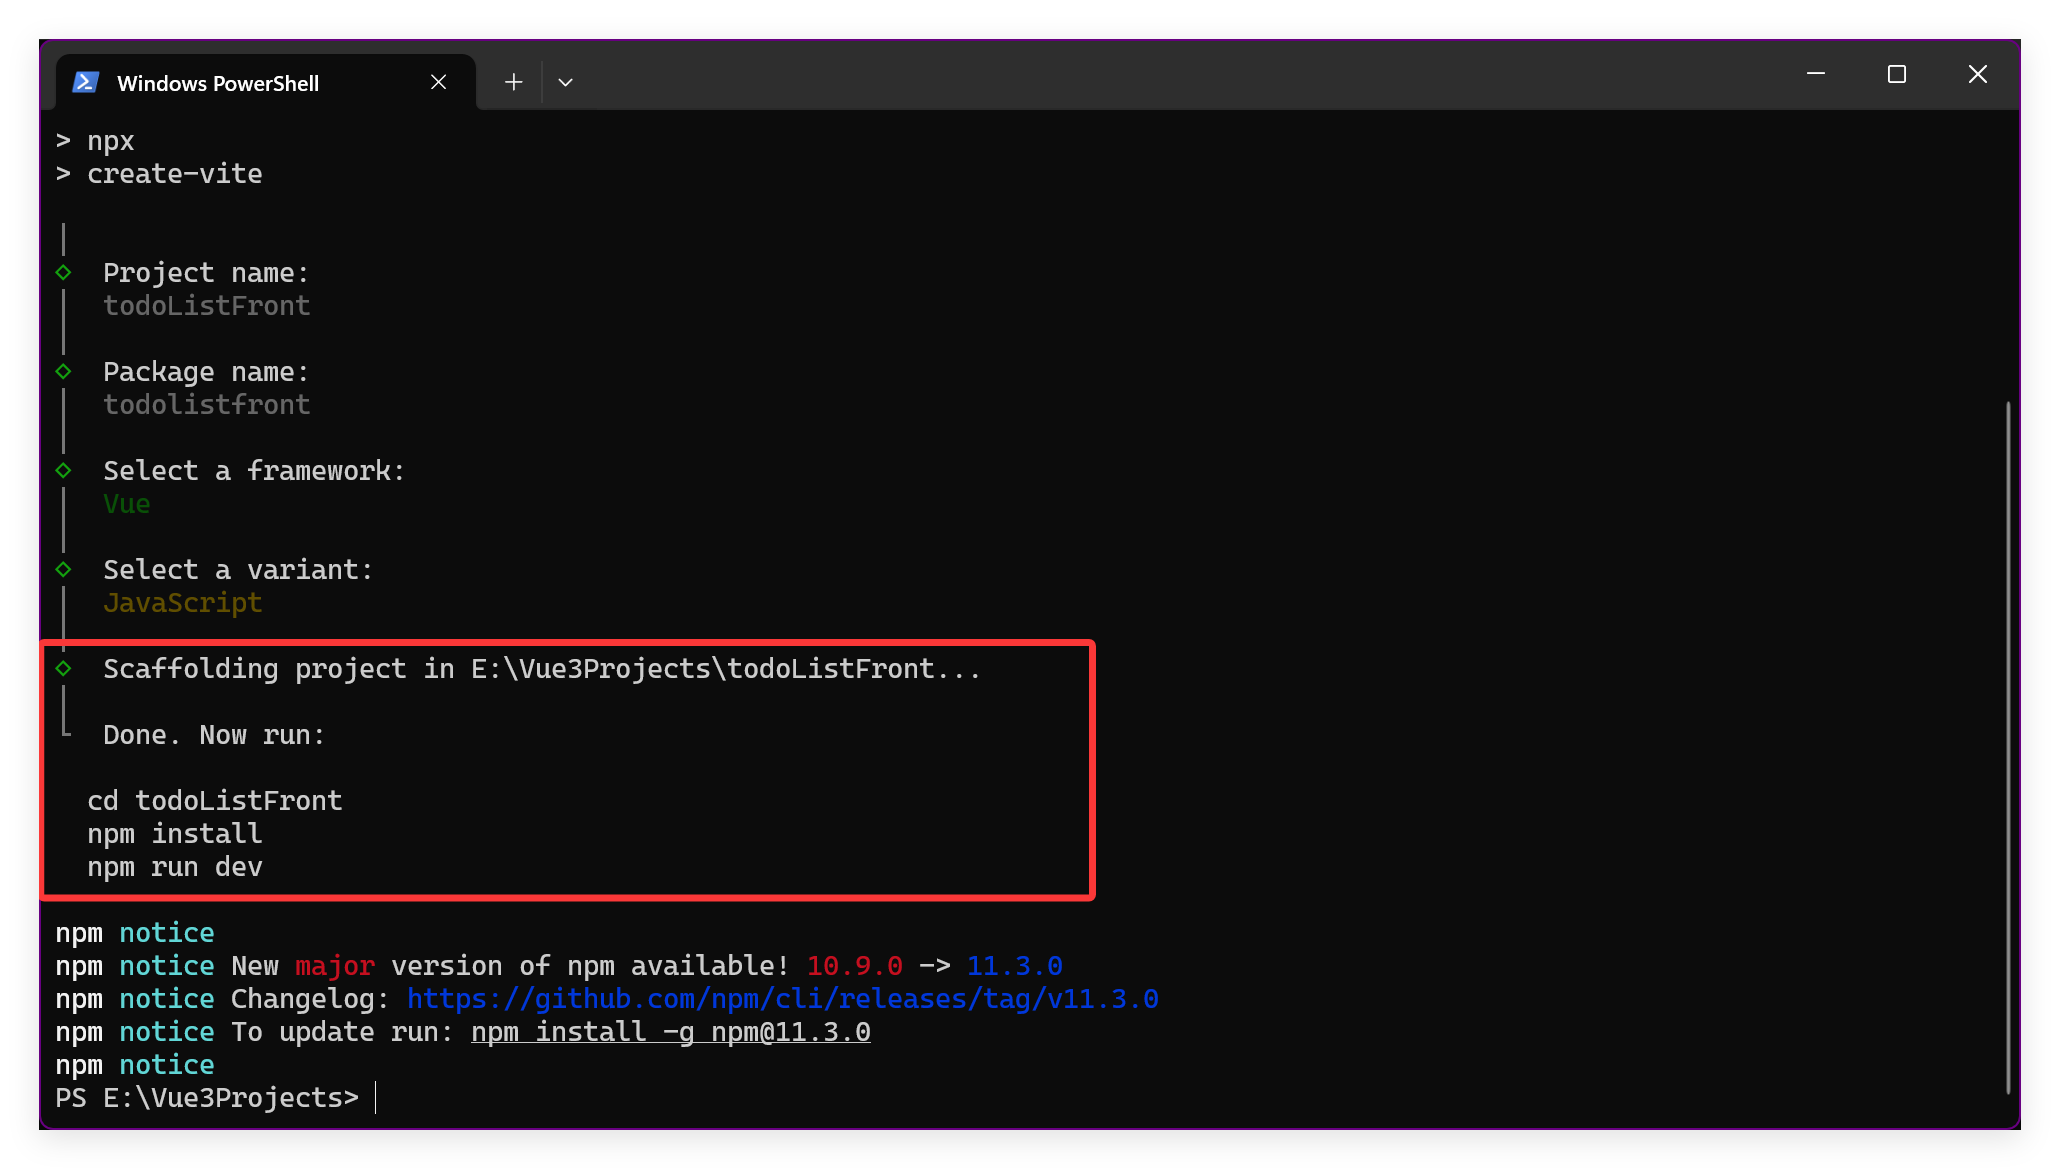Click the 'cd todoListFront' line

215,801
